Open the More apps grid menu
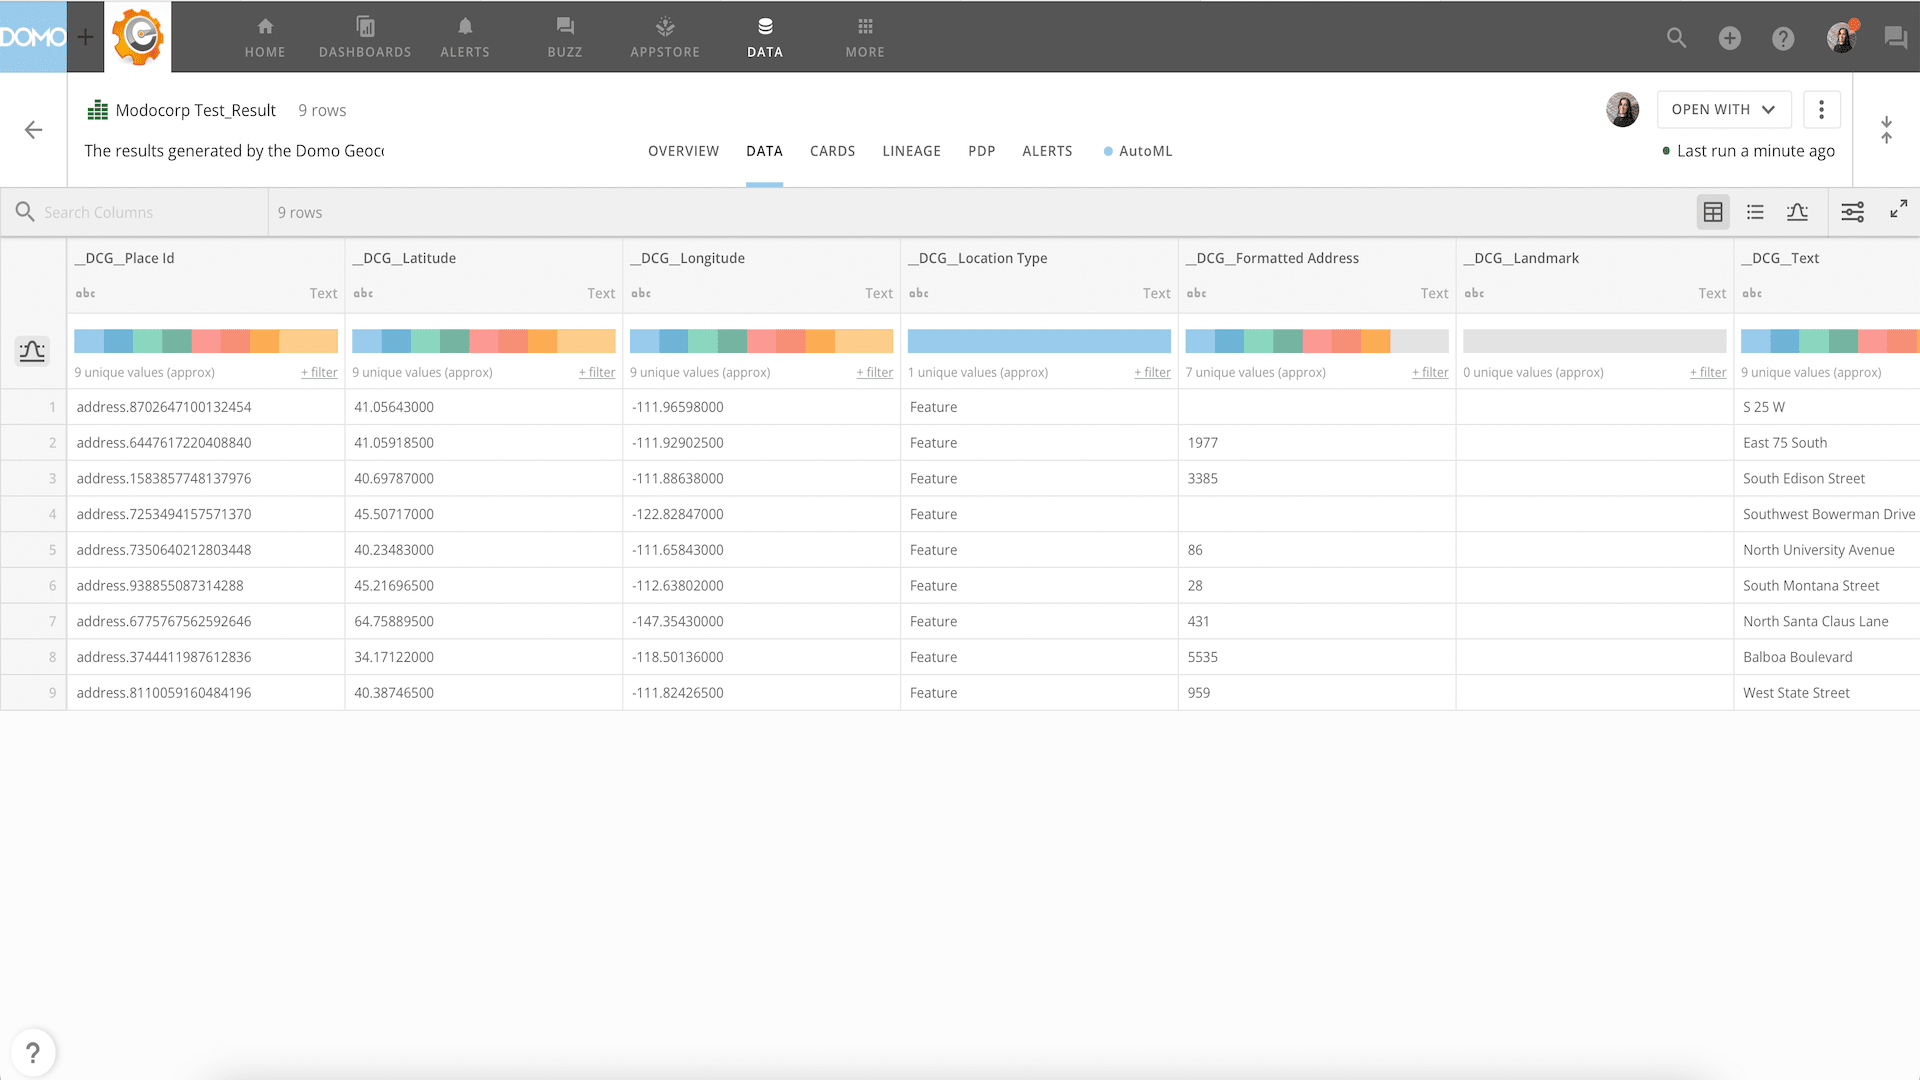 pos(865,37)
